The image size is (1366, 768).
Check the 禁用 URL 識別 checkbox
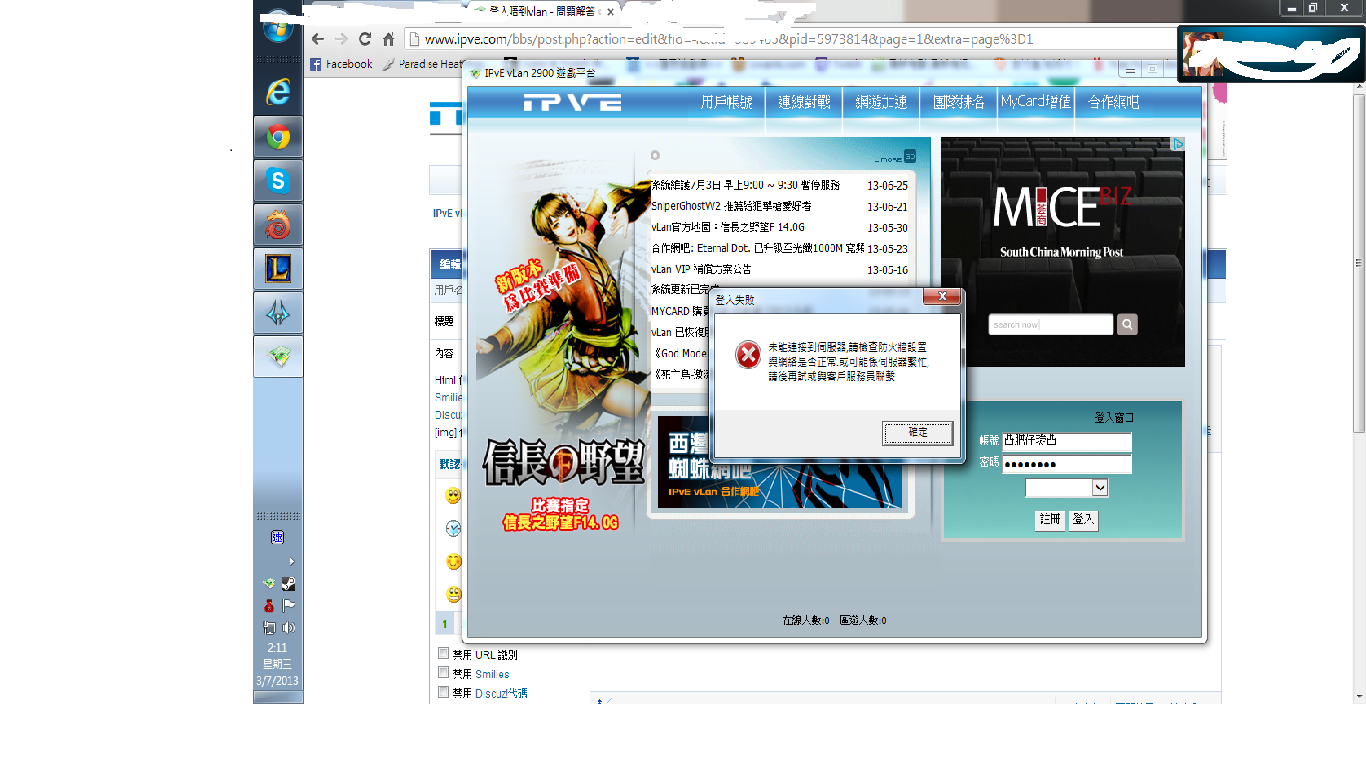click(444, 654)
